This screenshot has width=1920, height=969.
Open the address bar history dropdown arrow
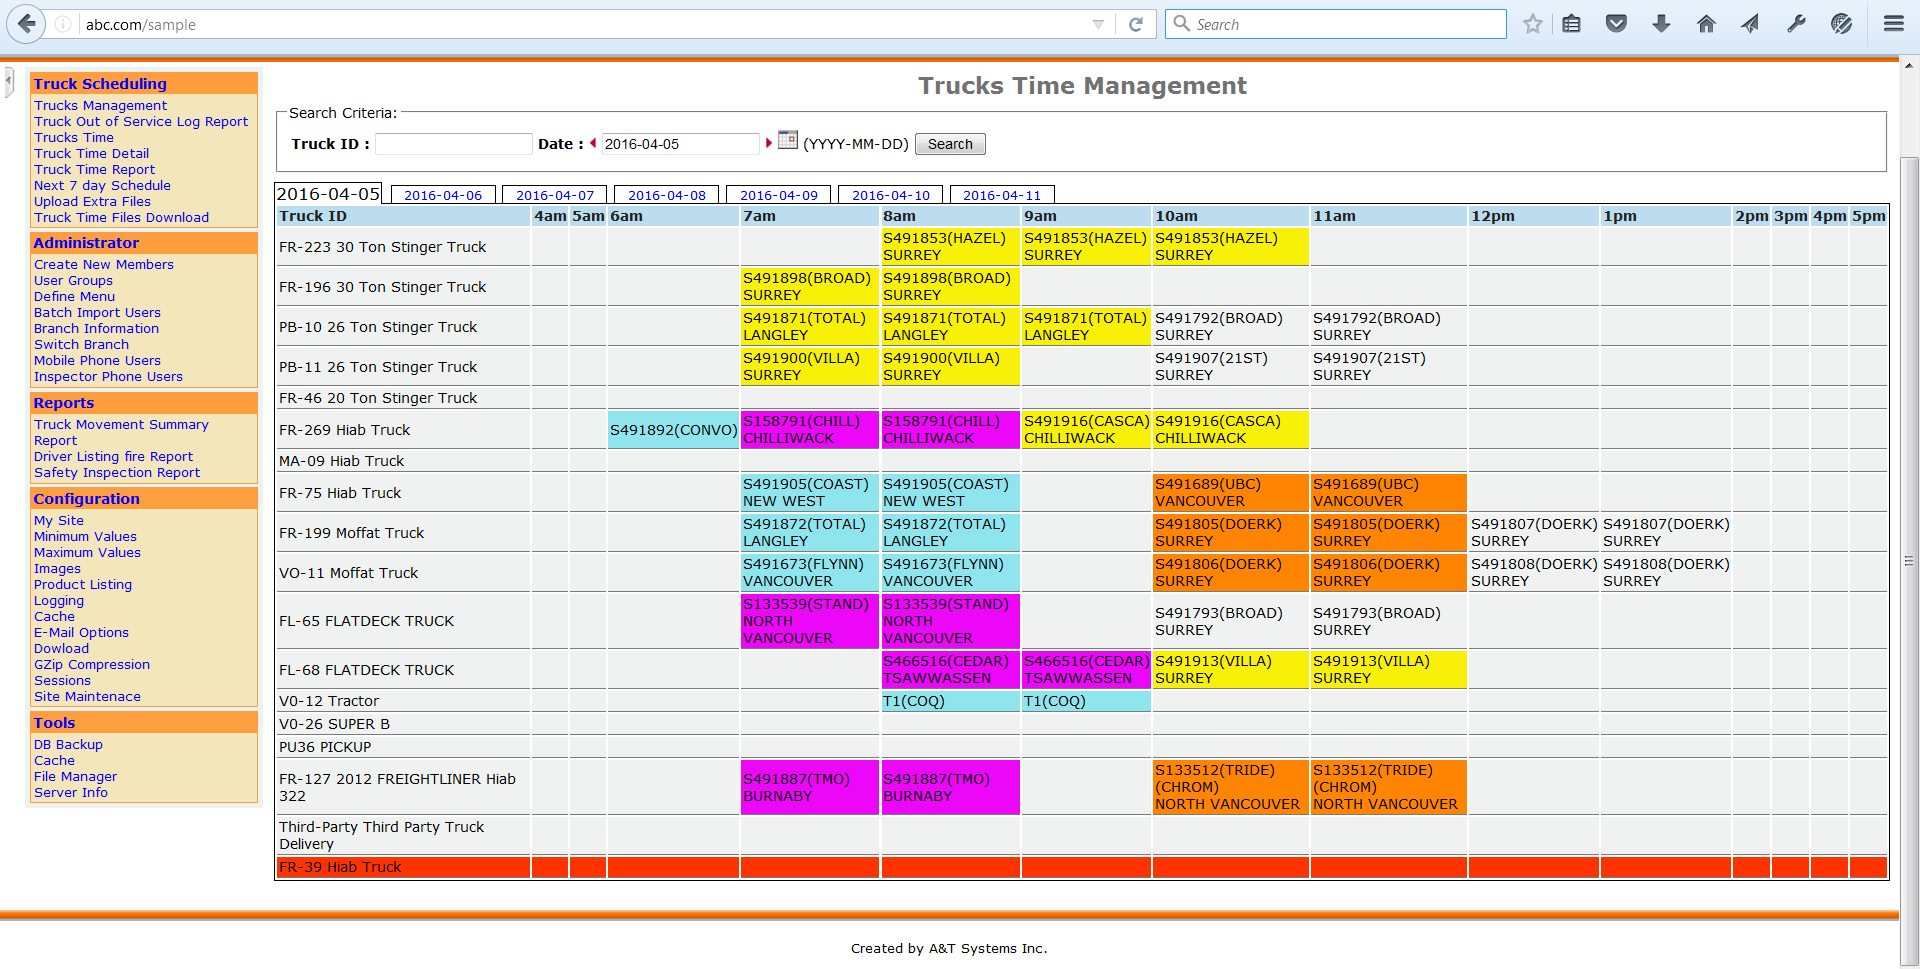1097,24
